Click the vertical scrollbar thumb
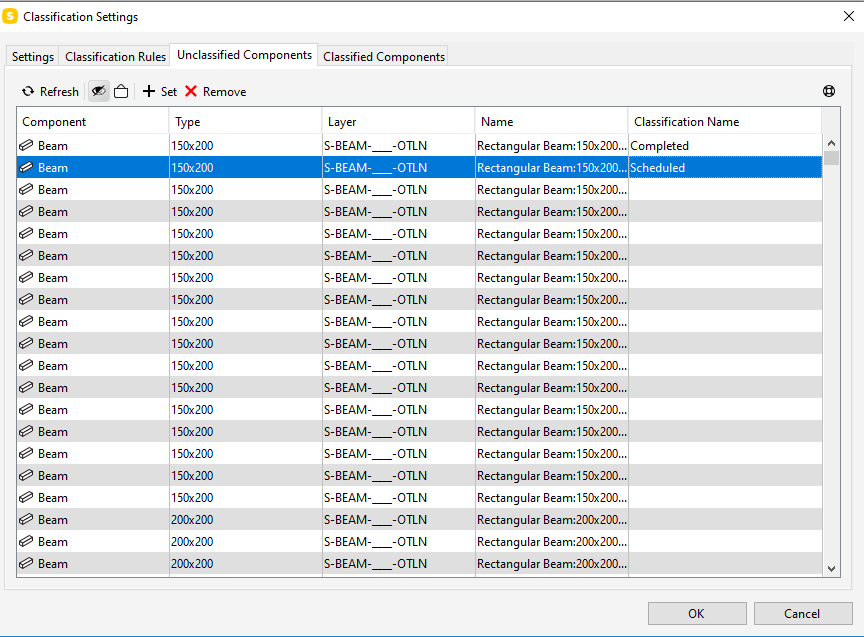This screenshot has height=637, width=864. tap(831, 158)
